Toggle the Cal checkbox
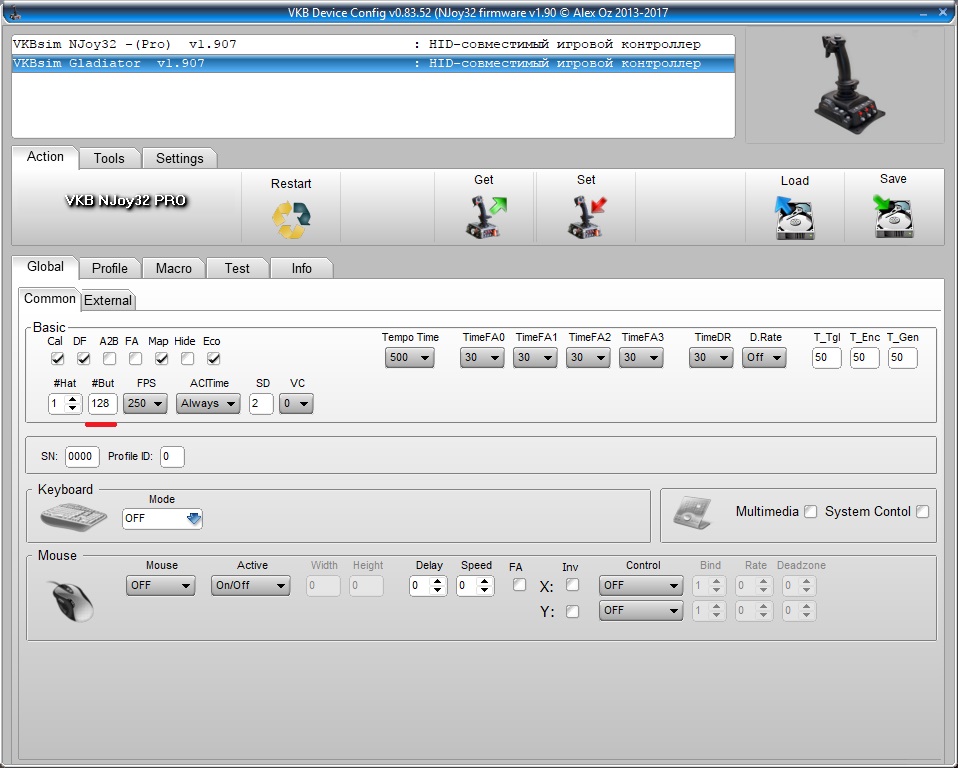This screenshot has width=958, height=768. 57,358
